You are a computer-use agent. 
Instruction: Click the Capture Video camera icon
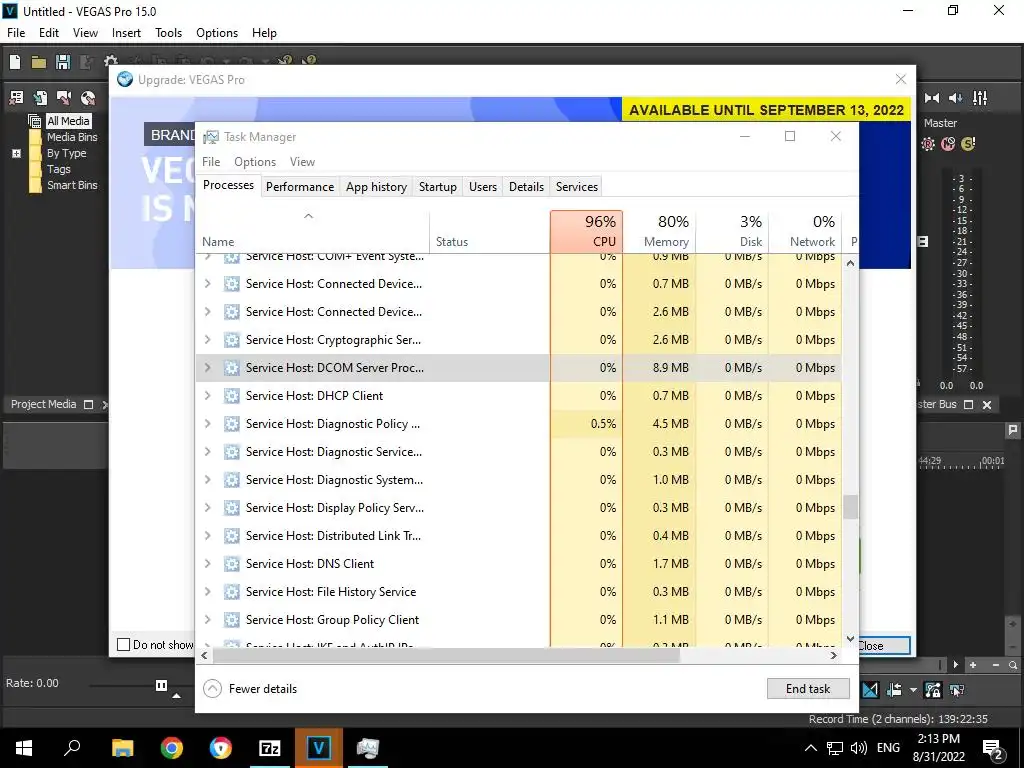(x=64, y=98)
